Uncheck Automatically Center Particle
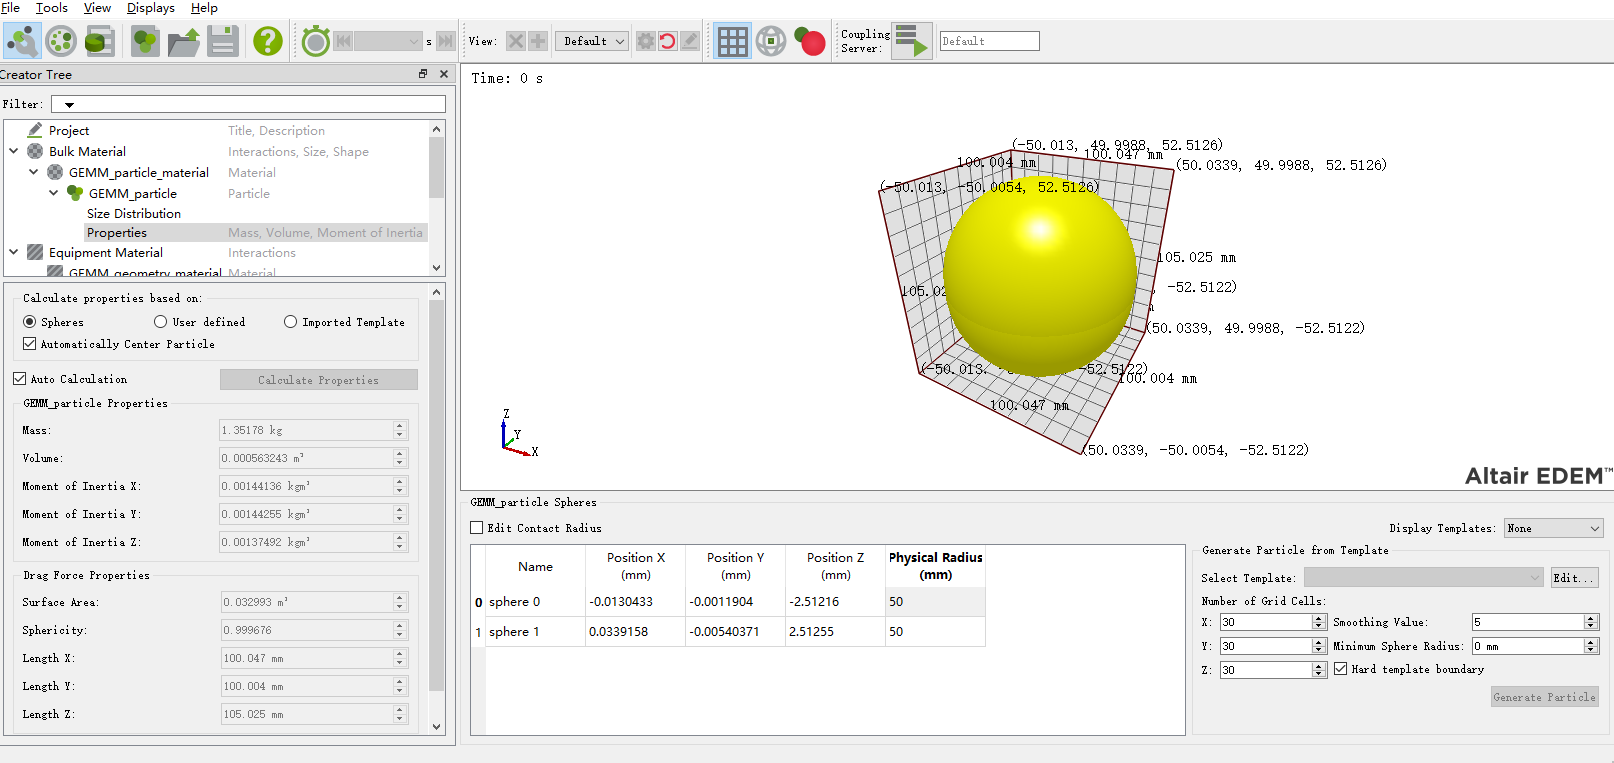Viewport: 1614px width, 763px height. [x=30, y=344]
